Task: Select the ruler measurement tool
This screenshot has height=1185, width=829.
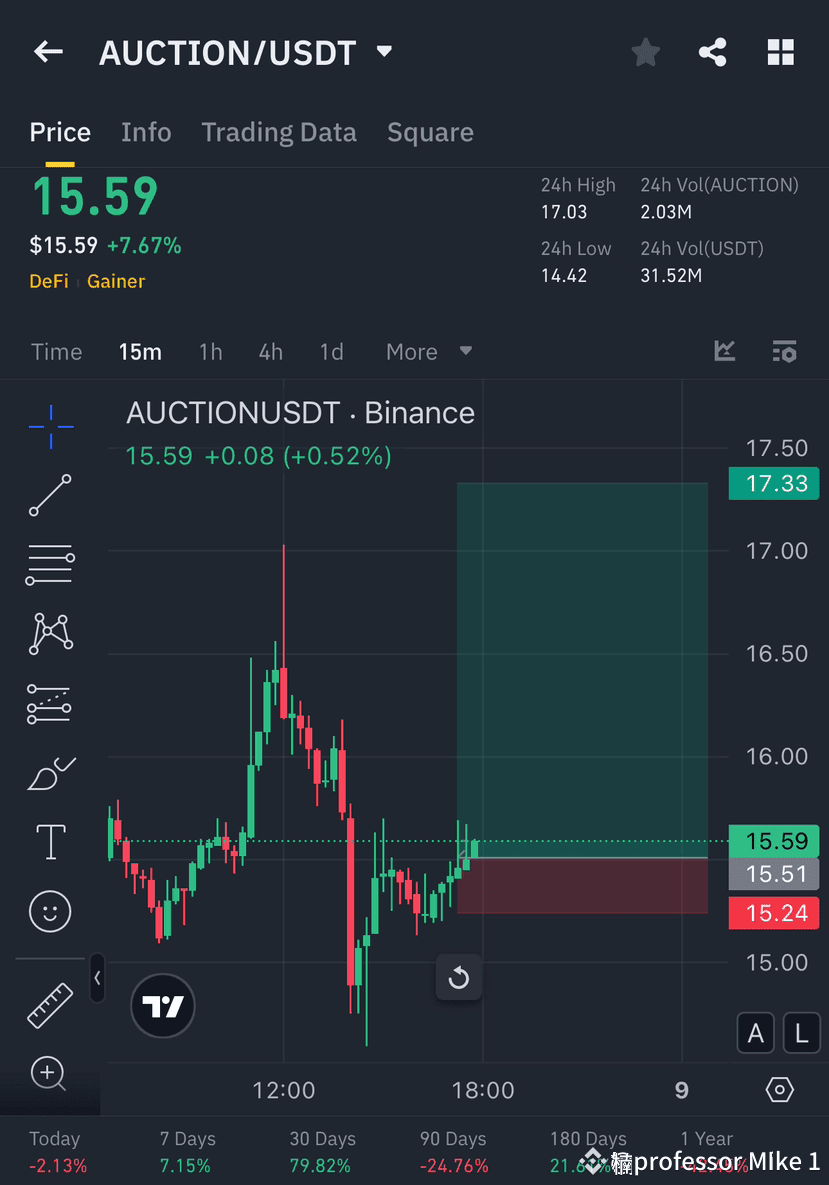Action: [49, 1005]
